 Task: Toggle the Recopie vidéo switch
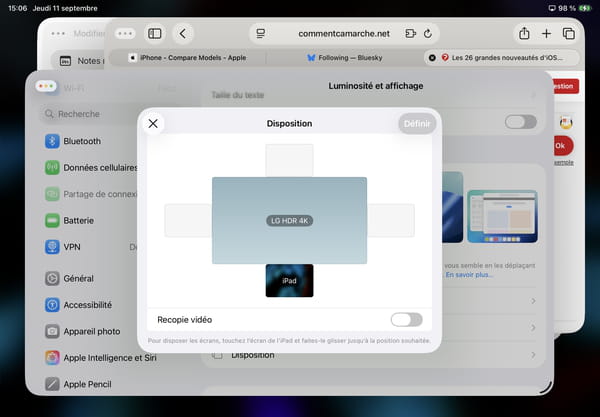[x=406, y=320]
